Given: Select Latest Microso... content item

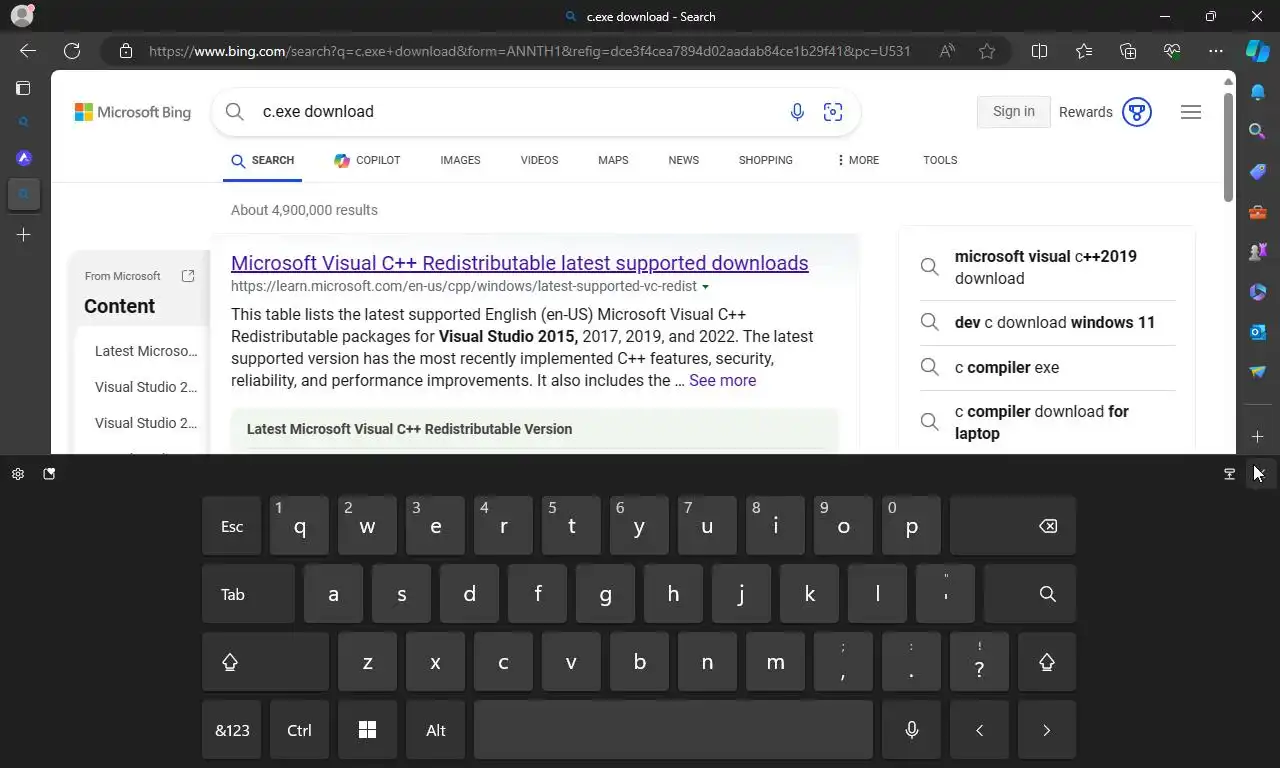Looking at the screenshot, I should click(x=146, y=351).
